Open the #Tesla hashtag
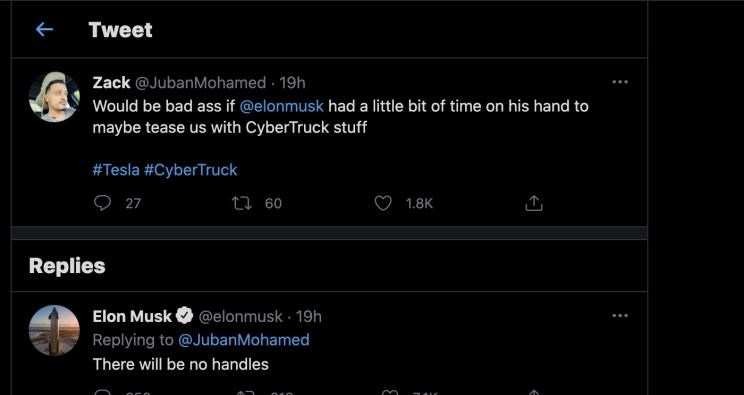 click(x=116, y=170)
